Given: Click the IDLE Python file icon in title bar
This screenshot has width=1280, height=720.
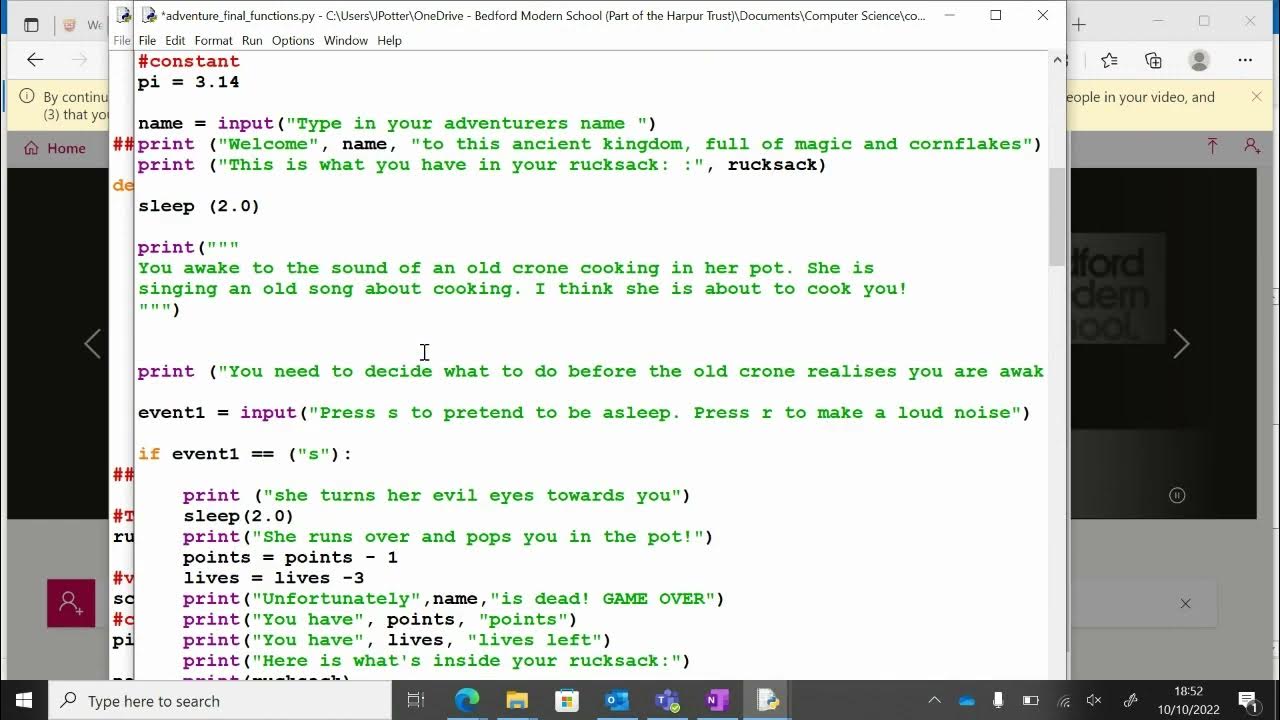Looking at the screenshot, I should pyautogui.click(x=149, y=15).
